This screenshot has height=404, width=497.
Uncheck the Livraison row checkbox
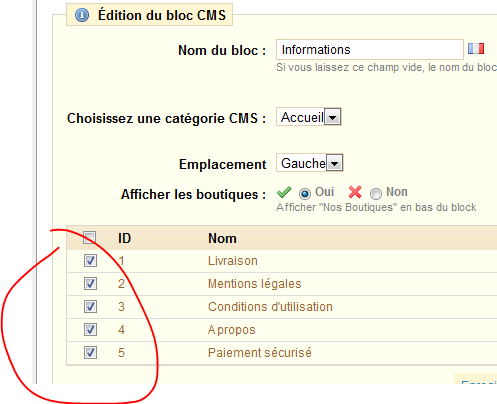[90, 260]
